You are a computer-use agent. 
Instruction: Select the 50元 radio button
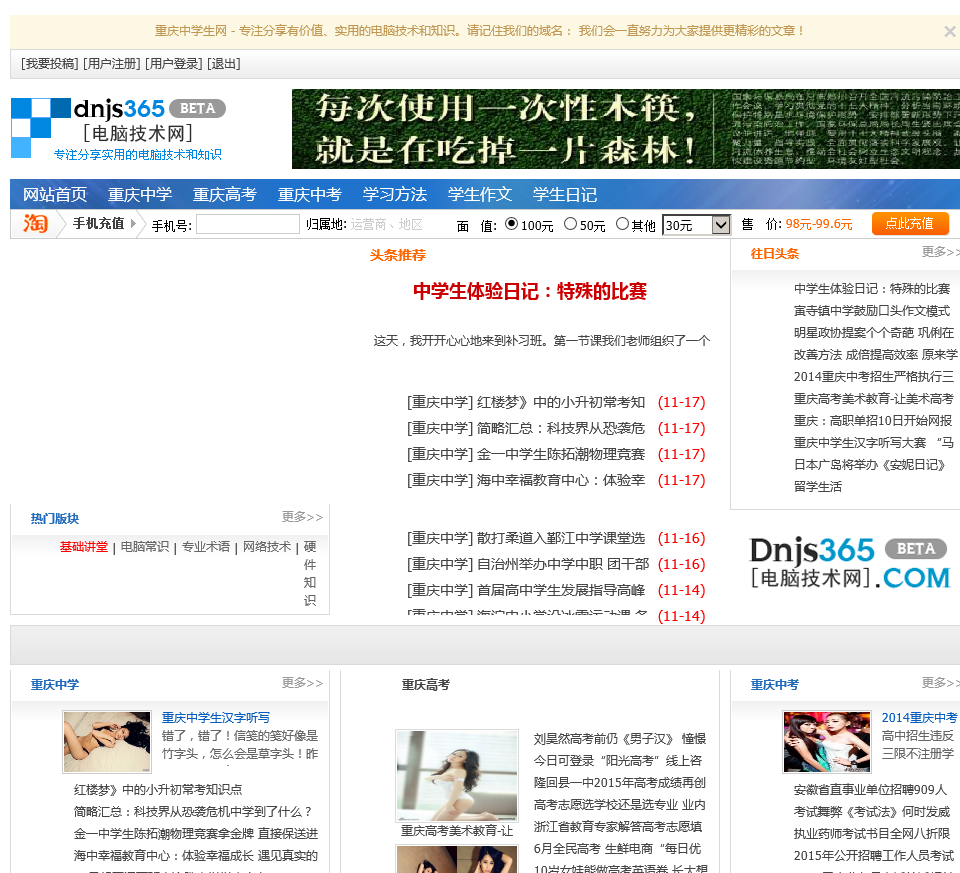(570, 224)
